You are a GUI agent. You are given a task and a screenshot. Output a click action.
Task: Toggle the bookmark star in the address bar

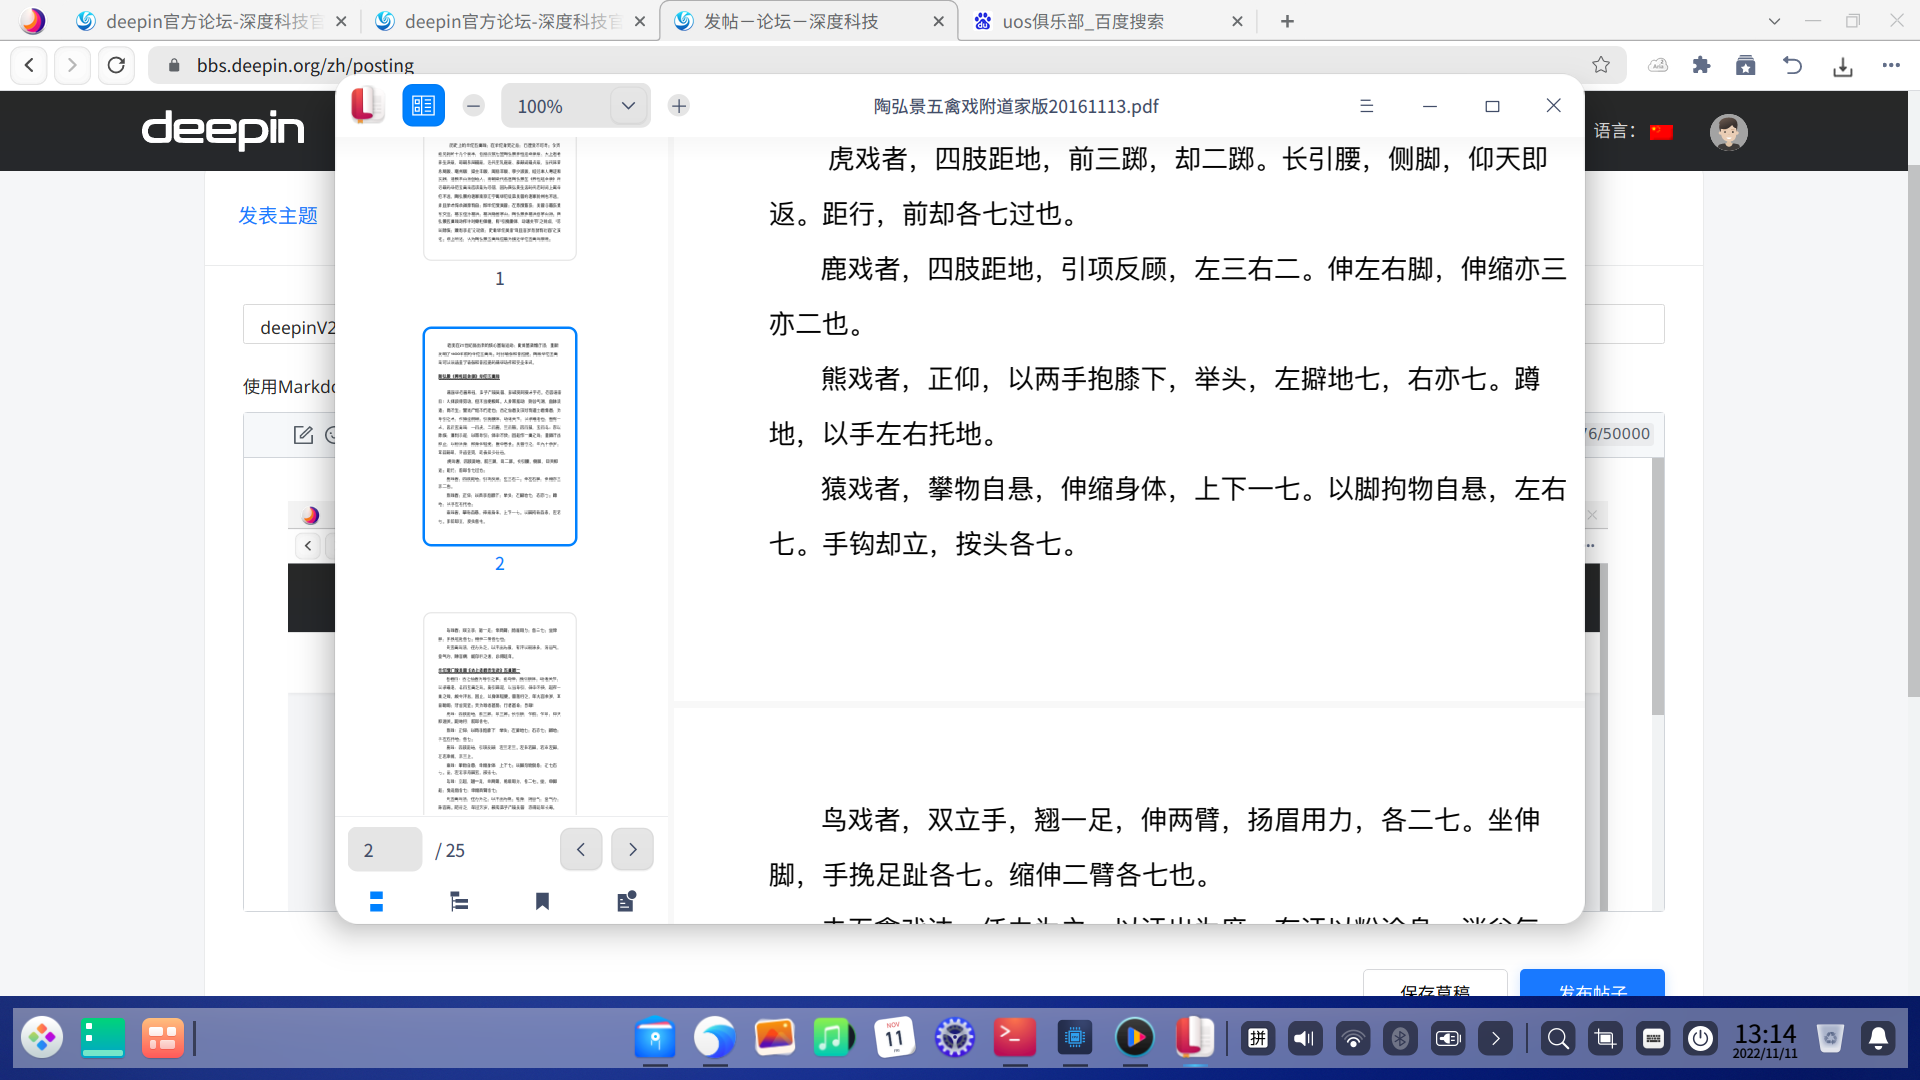coord(1601,65)
